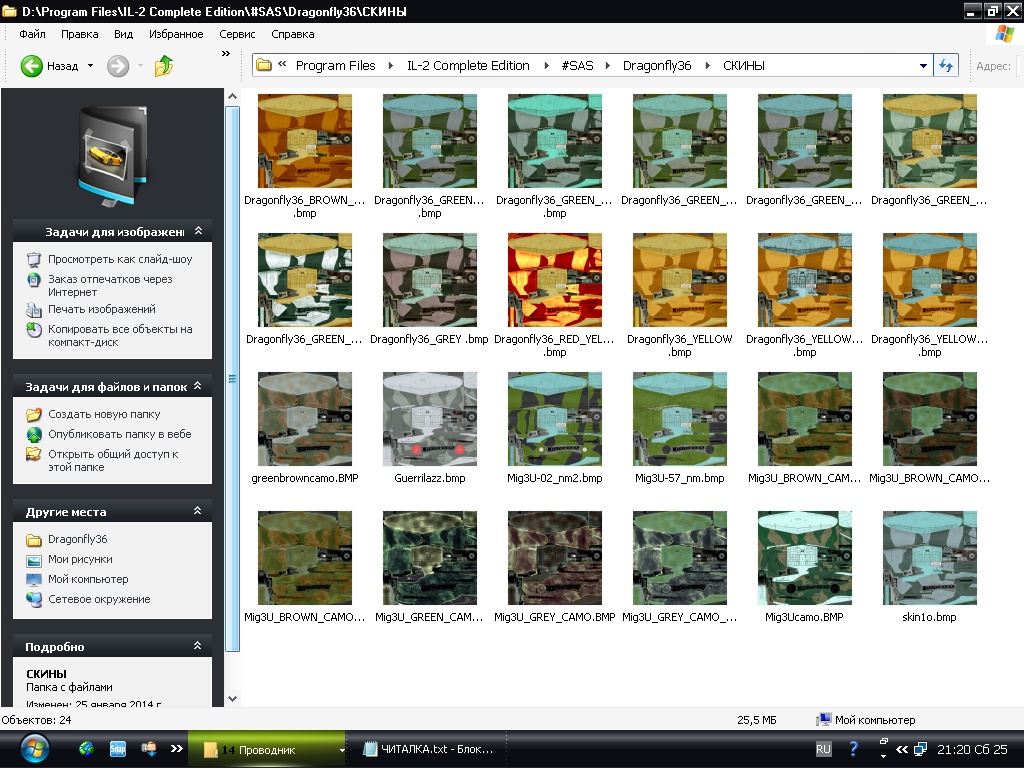Select the greenbrowncamo.BMP thumbnail

[x=305, y=419]
